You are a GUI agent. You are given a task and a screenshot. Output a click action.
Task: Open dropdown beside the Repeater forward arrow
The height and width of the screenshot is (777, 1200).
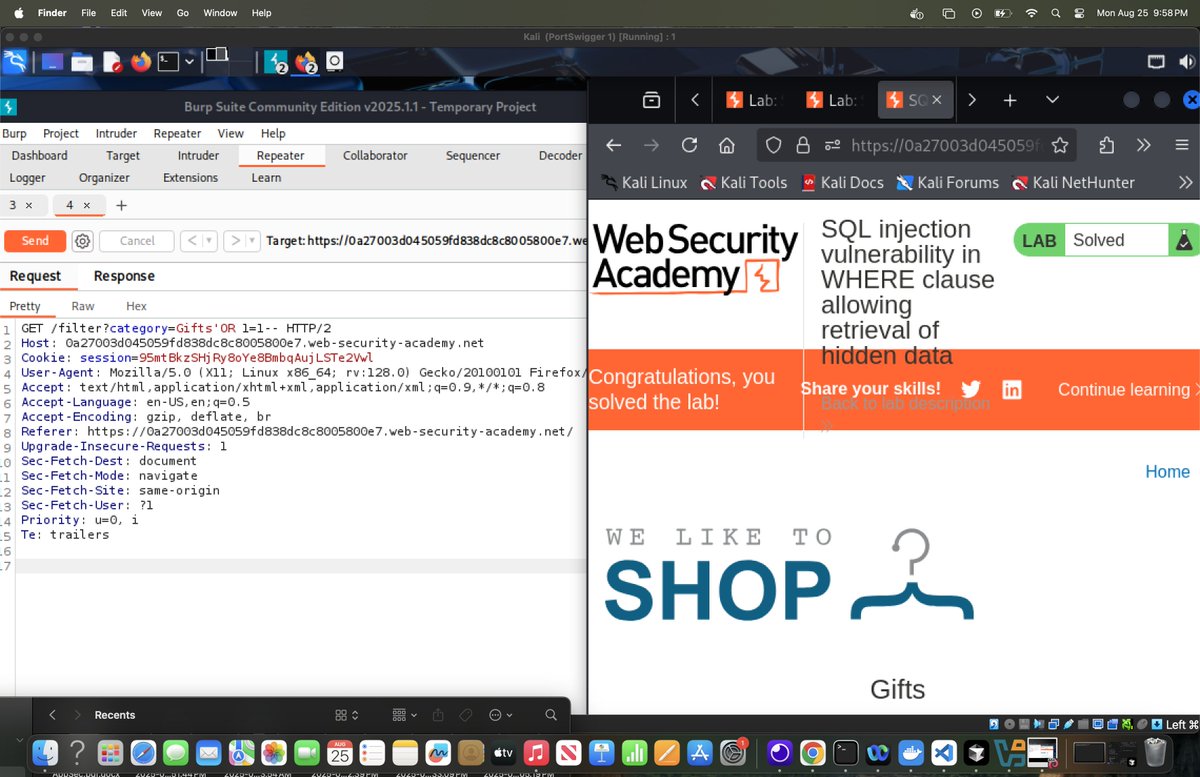point(253,241)
